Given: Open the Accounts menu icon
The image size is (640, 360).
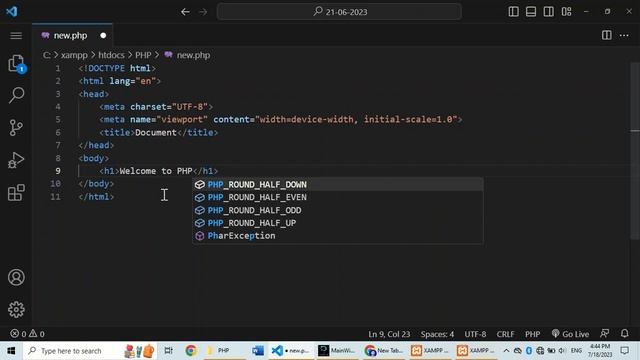Looking at the screenshot, I should pyautogui.click(x=16, y=278).
